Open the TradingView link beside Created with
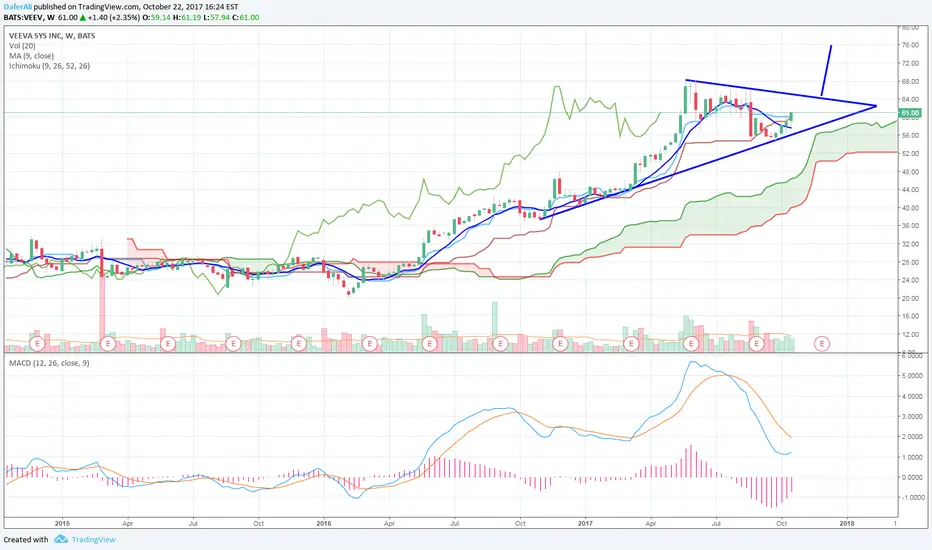 tap(93, 540)
